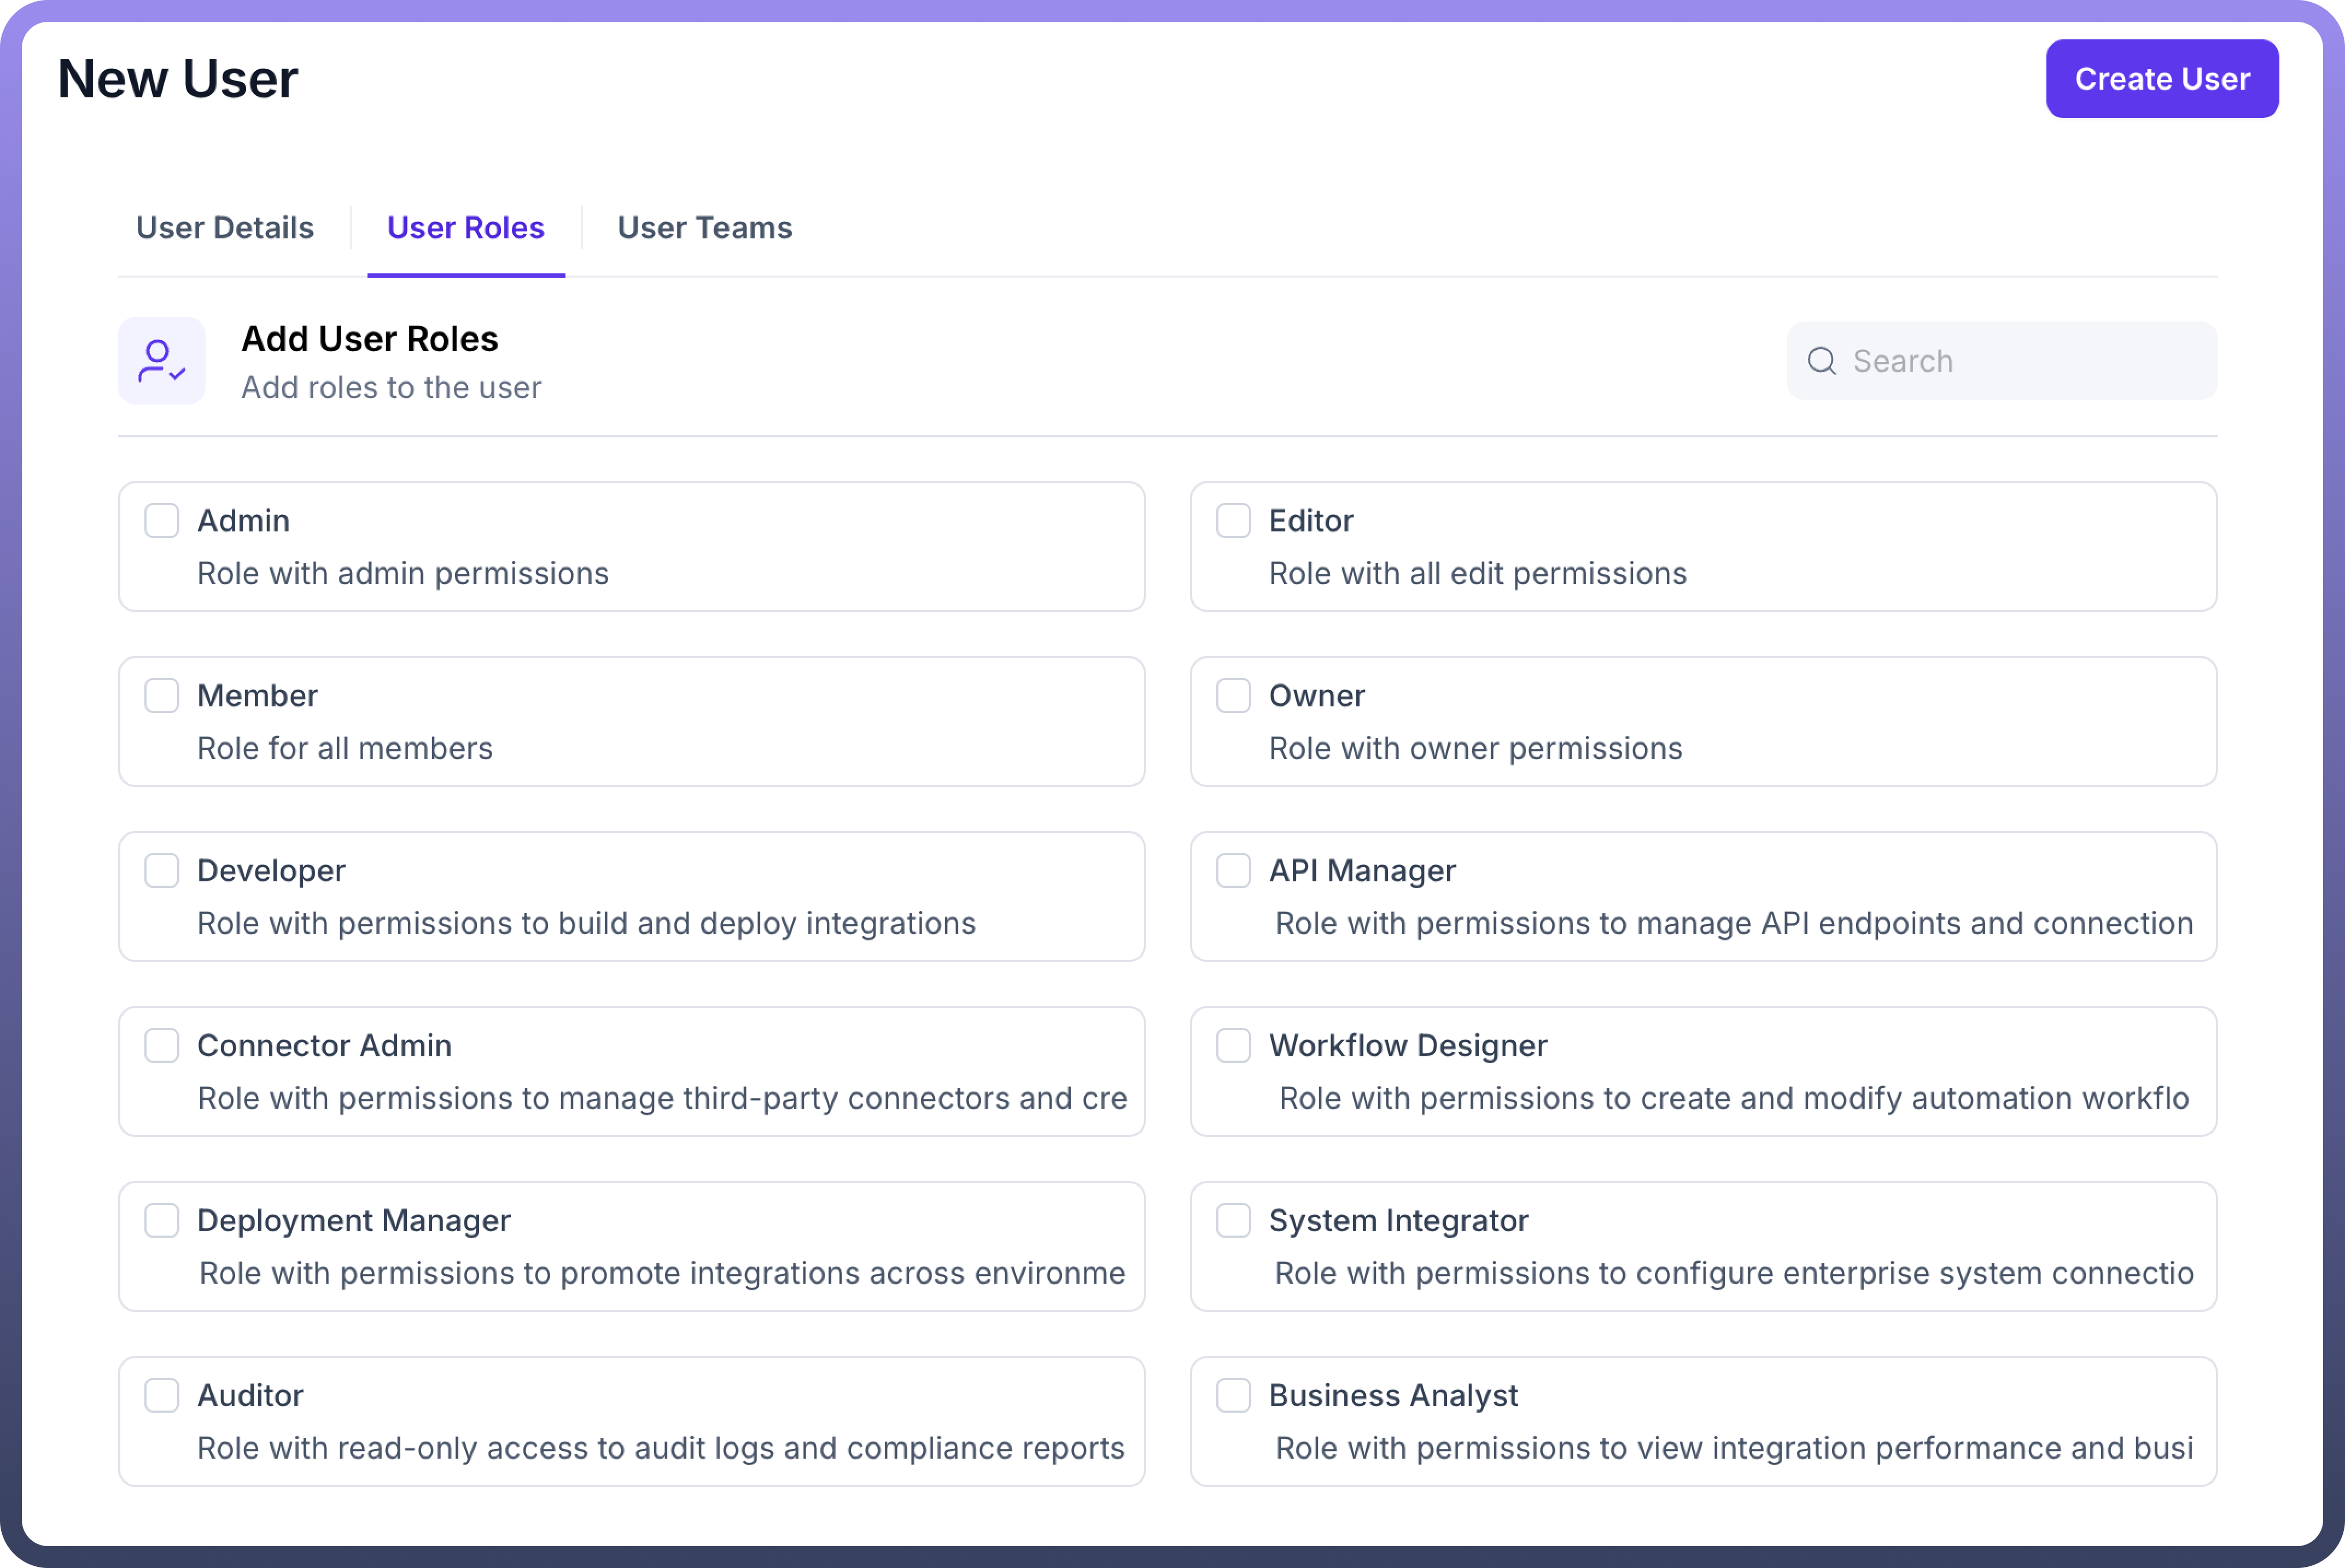
Task: Click the user-check icon beside Add User Roles
Action: [161, 361]
